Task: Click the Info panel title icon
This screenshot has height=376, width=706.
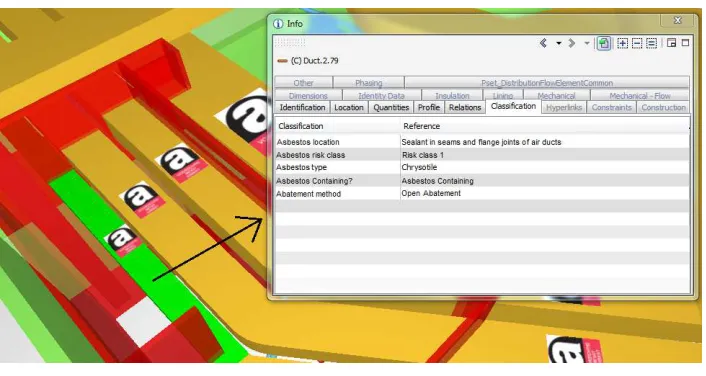Action: click(278, 24)
